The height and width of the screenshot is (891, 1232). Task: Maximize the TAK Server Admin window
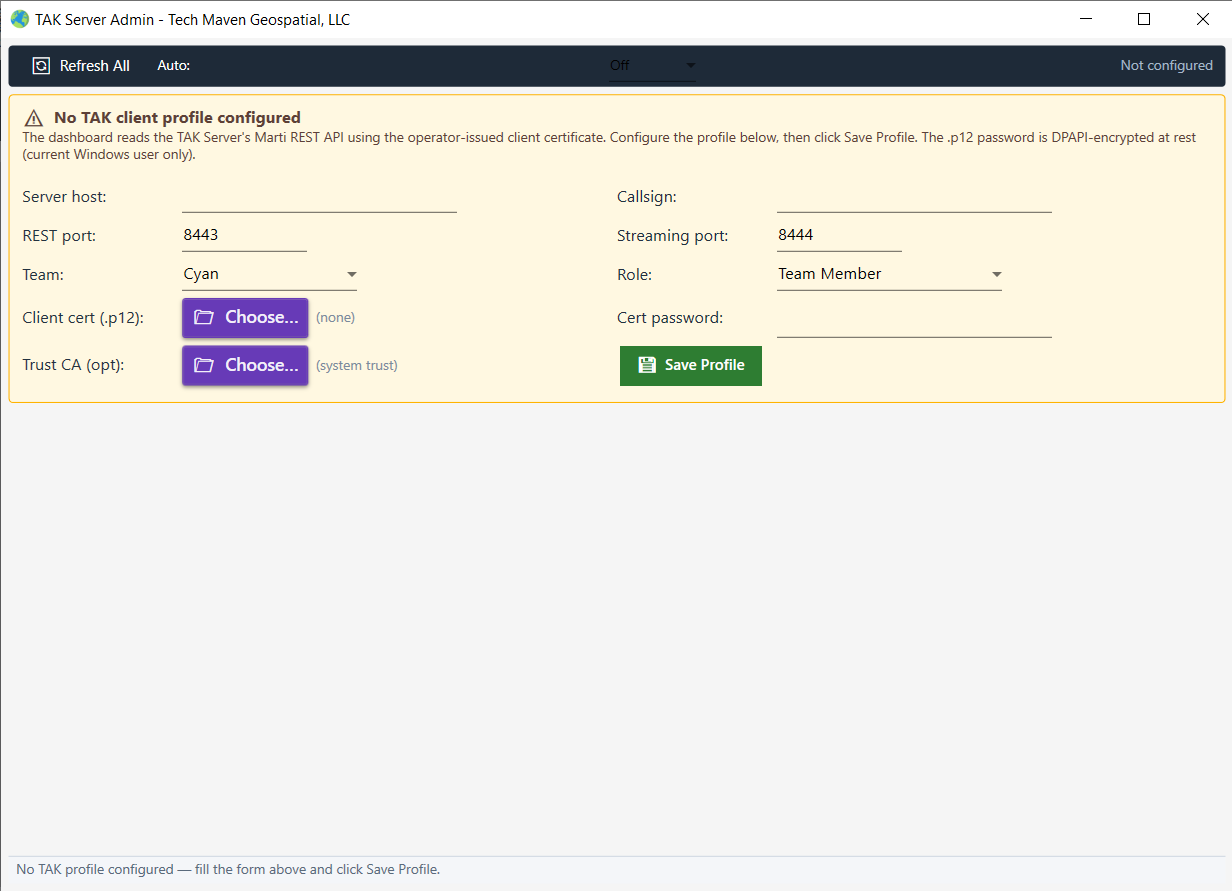click(1144, 19)
